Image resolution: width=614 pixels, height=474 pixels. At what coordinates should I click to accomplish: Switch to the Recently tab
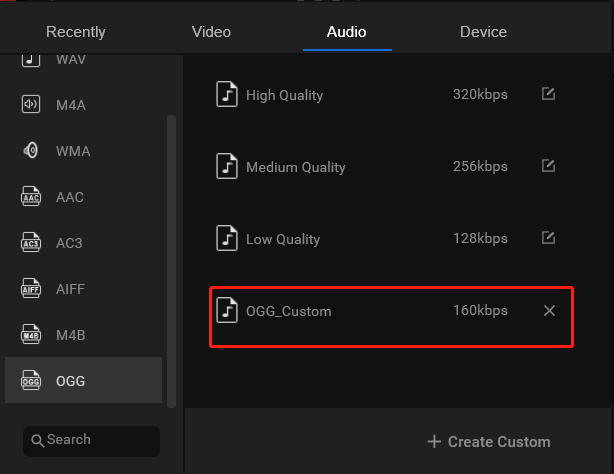pyautogui.click(x=76, y=32)
